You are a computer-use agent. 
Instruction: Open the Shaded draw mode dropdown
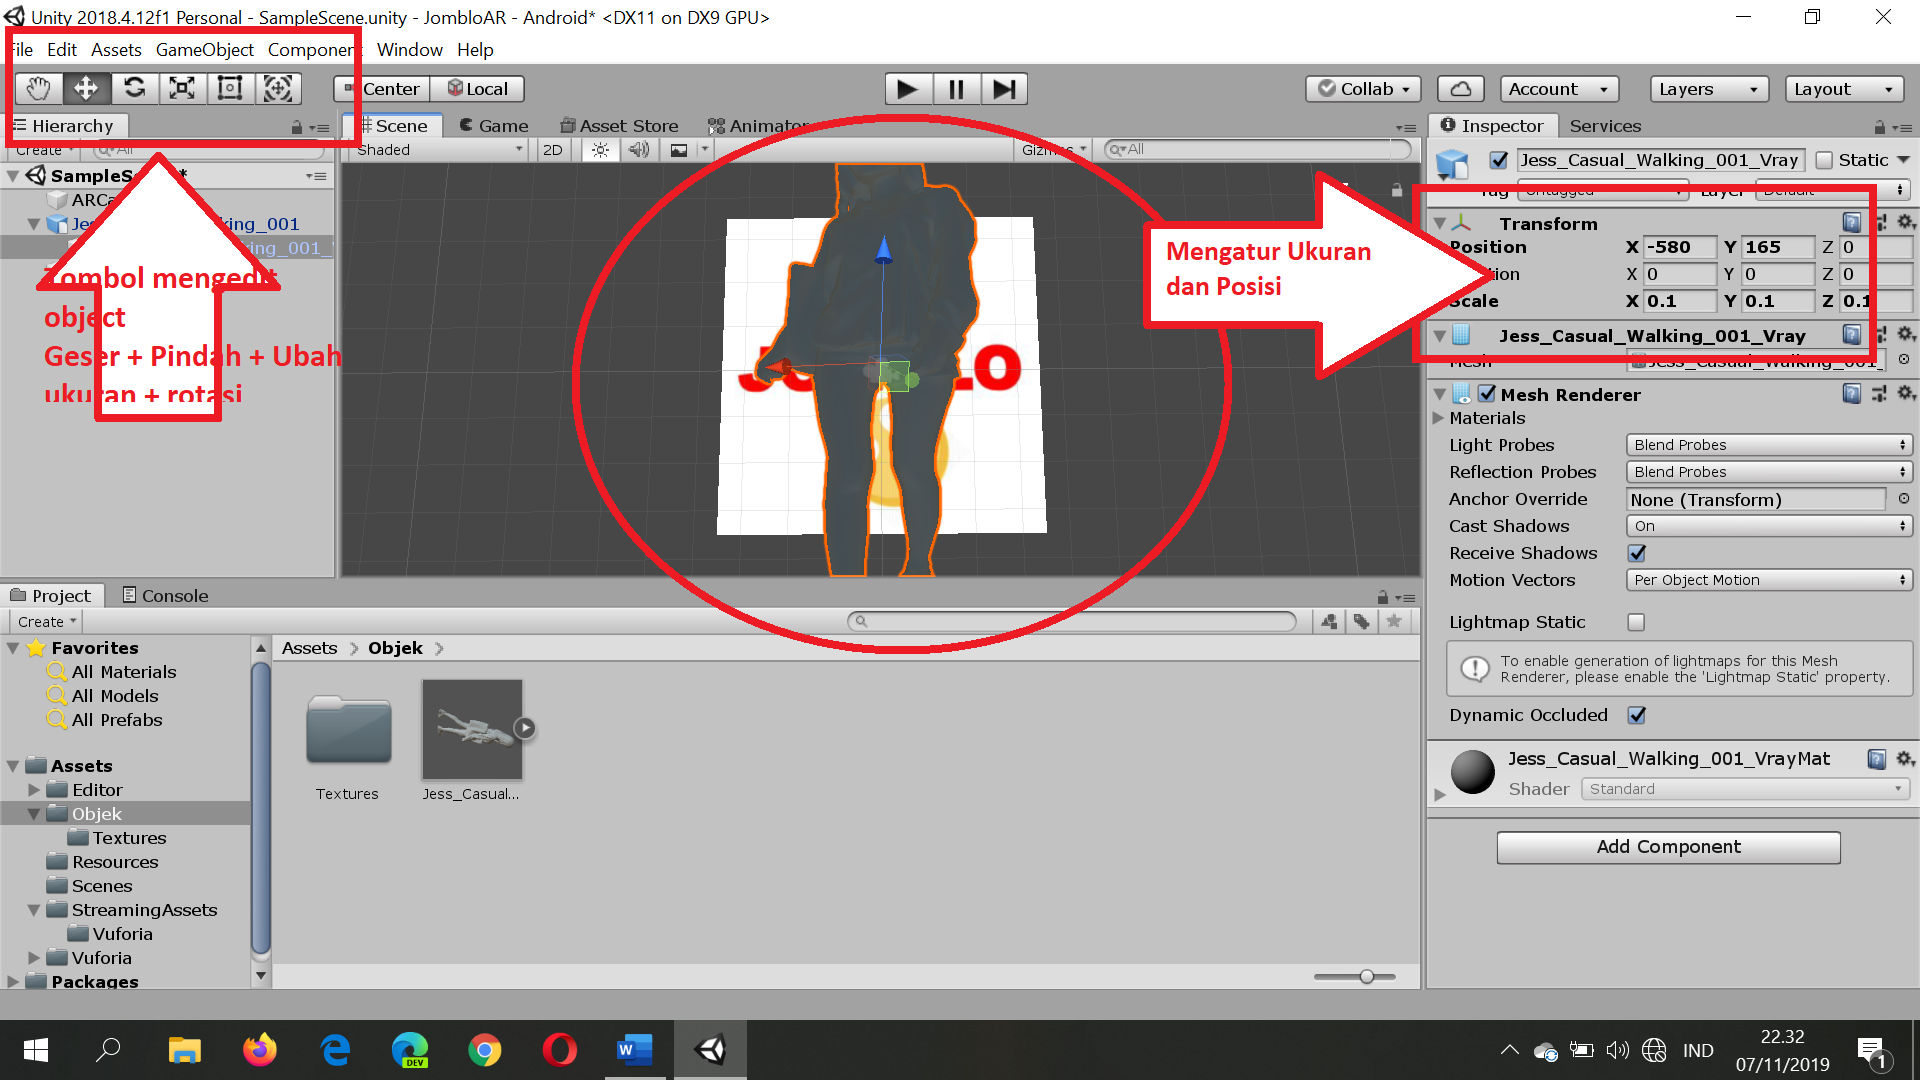(x=441, y=150)
